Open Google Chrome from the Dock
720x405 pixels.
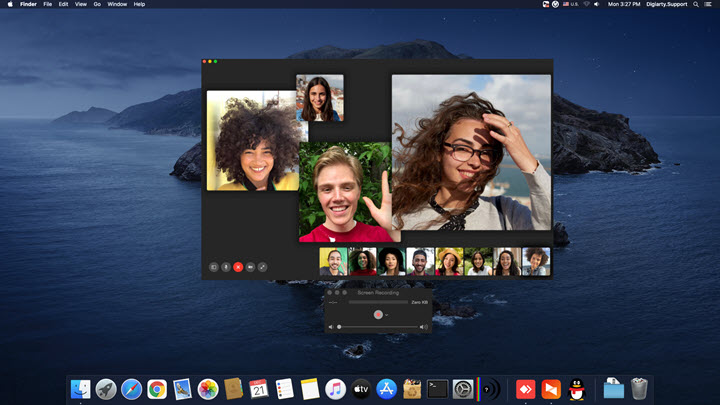coord(157,389)
